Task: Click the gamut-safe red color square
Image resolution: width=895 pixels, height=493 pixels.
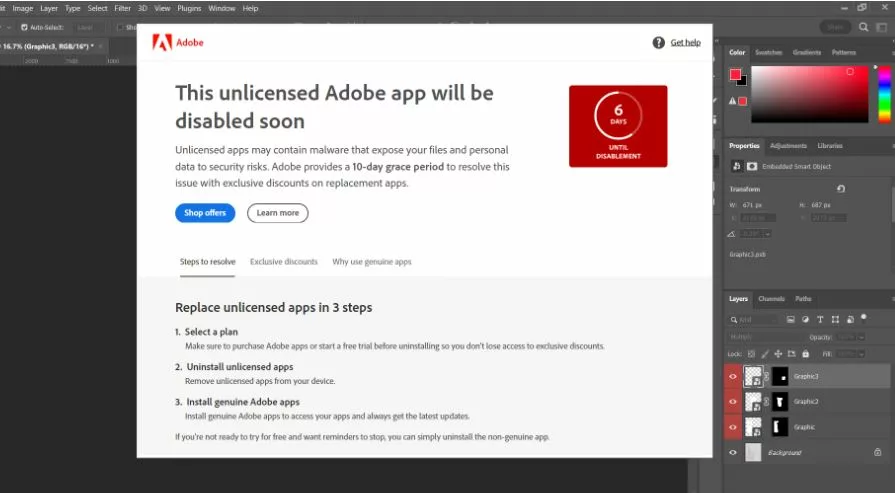Action: pos(743,101)
